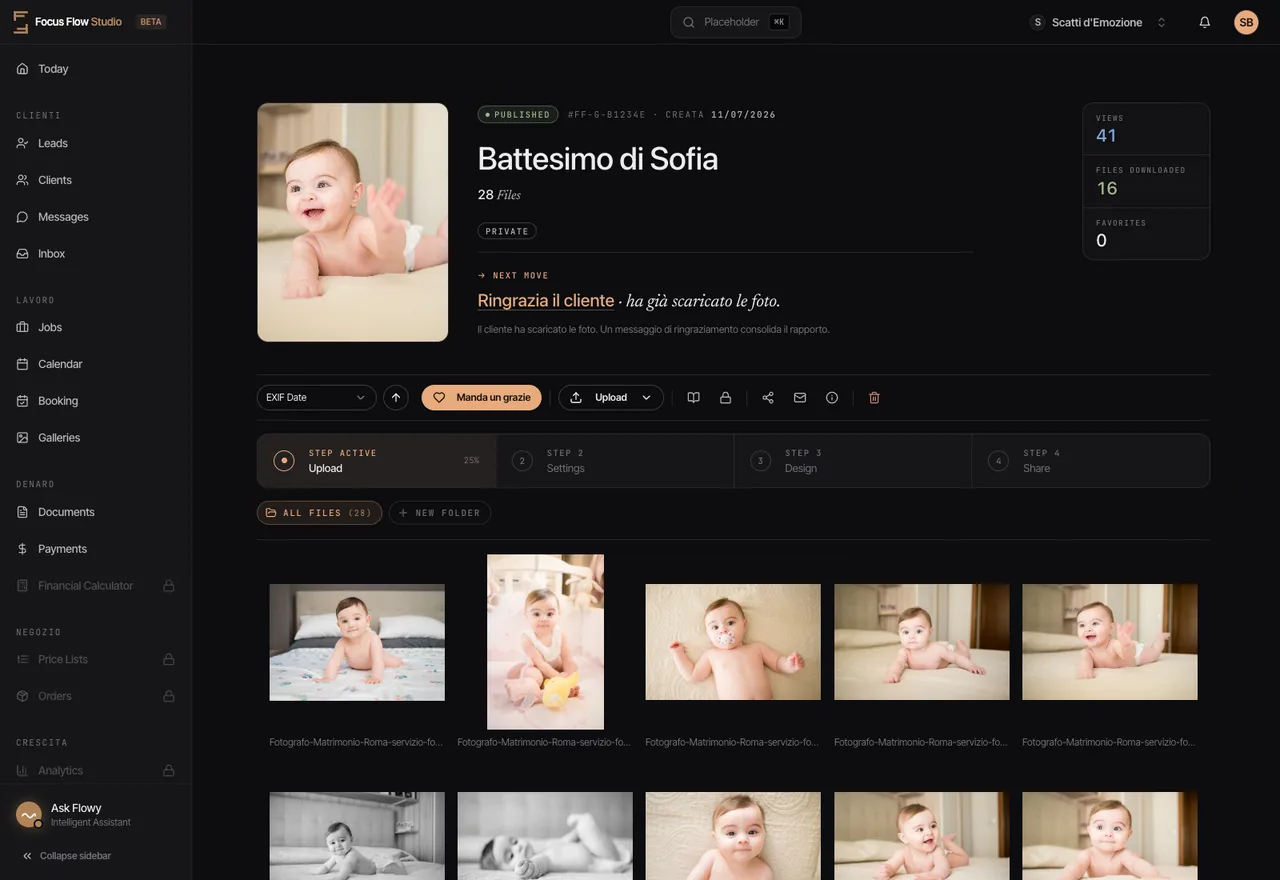Click the open book icon in toolbar
Screen dimensions: 1280x880
click(694, 397)
